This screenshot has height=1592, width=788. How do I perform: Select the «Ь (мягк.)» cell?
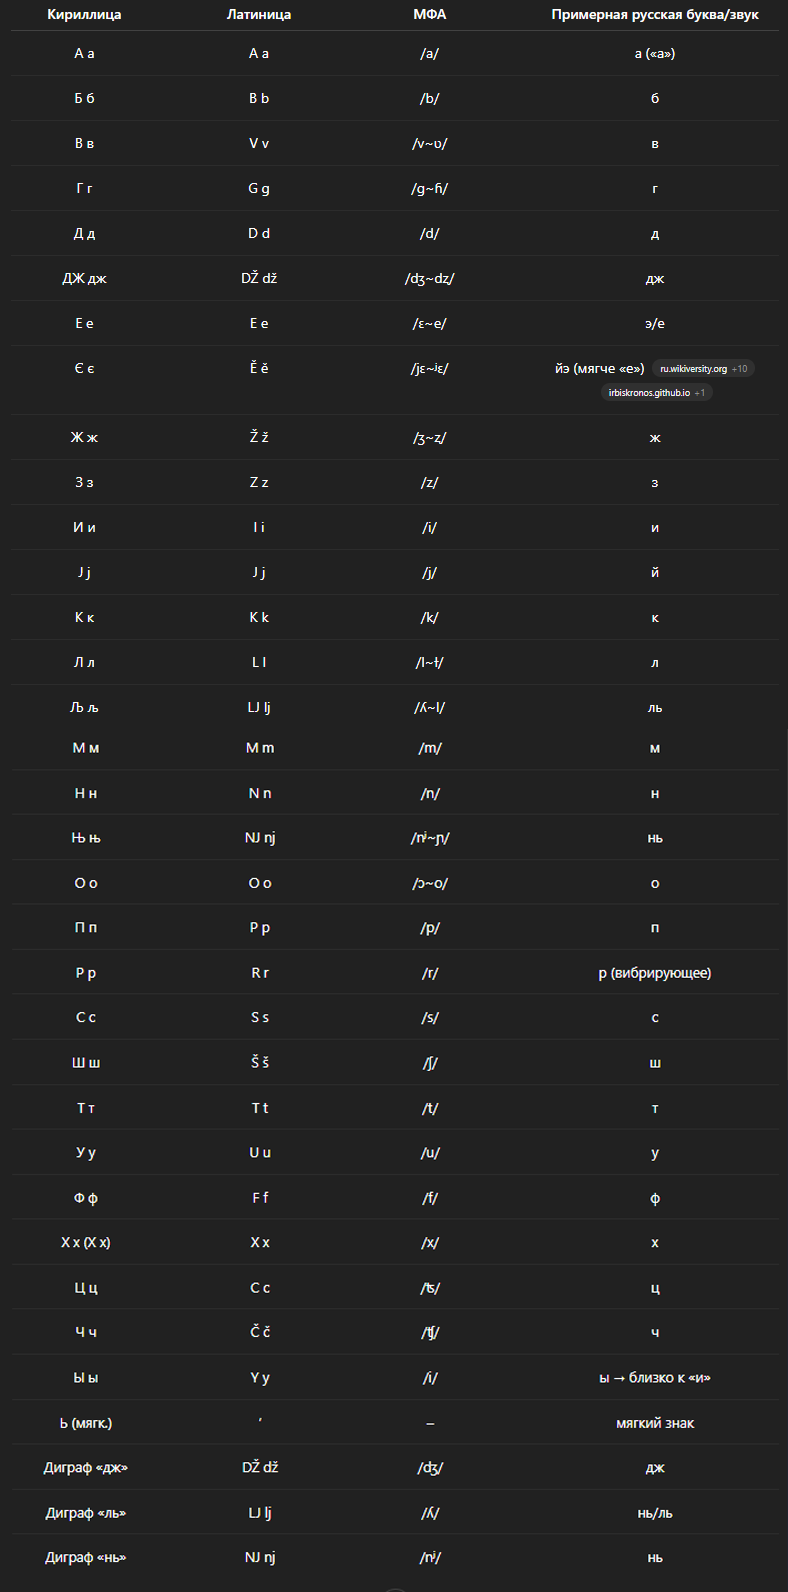coord(86,1423)
